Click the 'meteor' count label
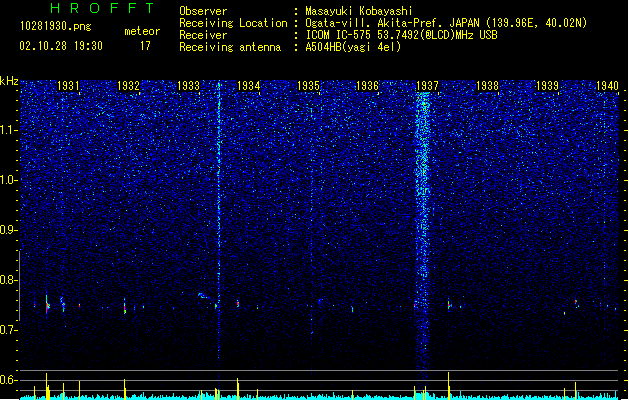Screen dimensions: 629x400 tap(142, 31)
